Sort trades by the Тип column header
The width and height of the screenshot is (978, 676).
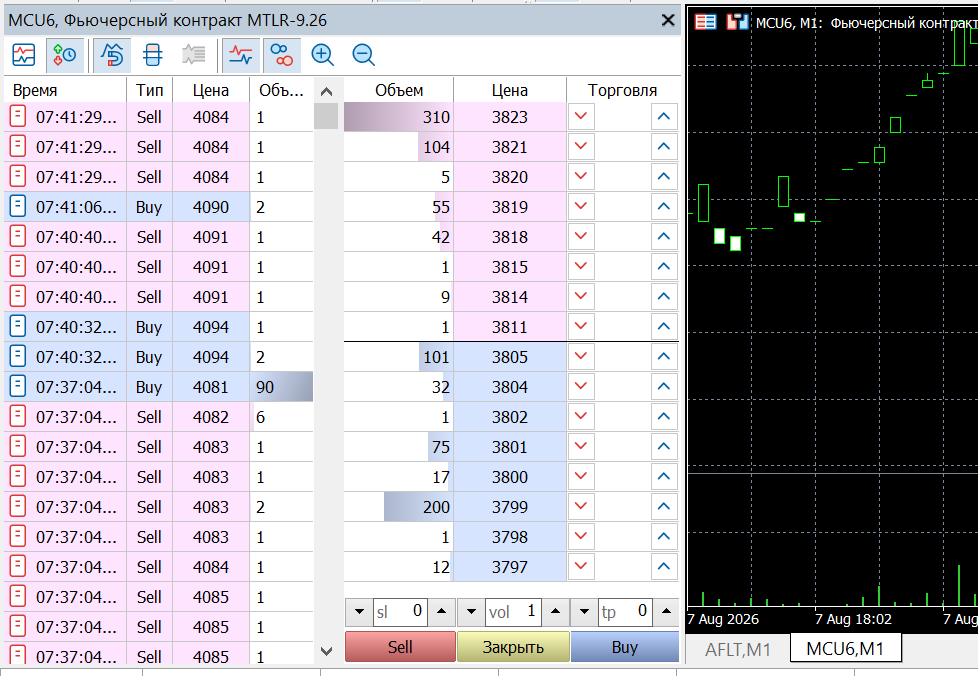(x=150, y=90)
